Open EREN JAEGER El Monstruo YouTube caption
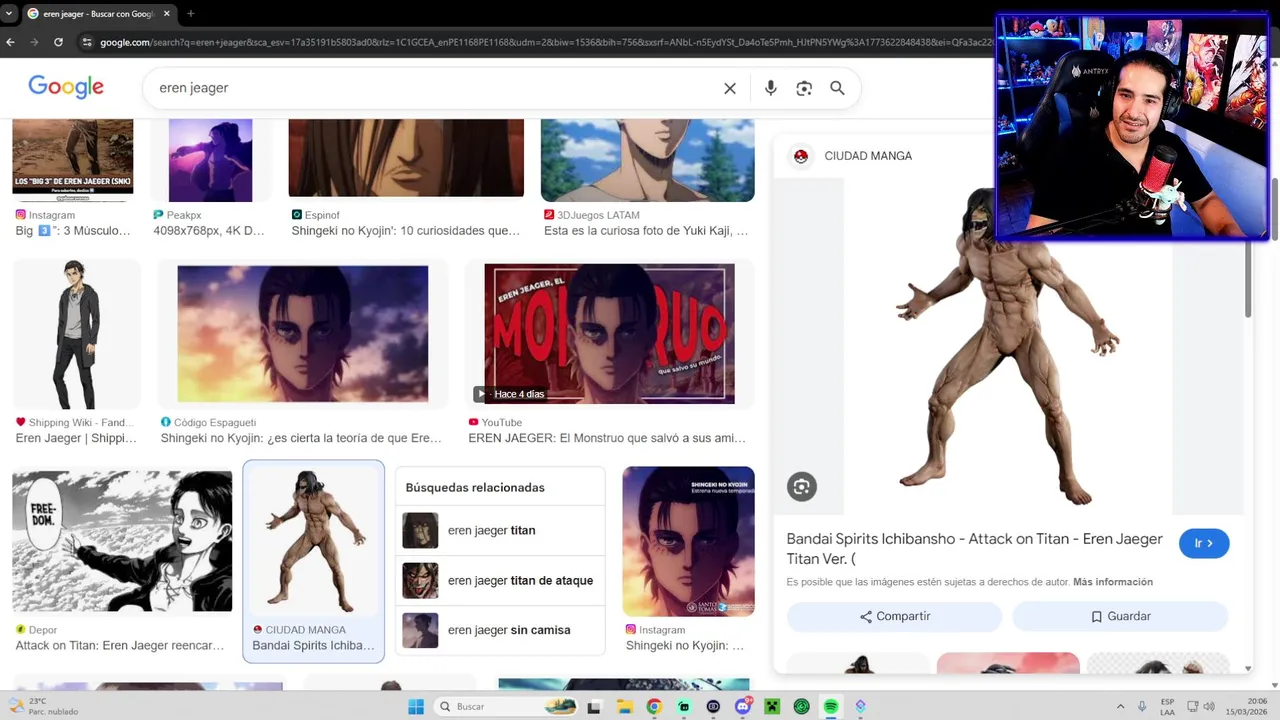This screenshot has height=720, width=1280. [x=607, y=438]
